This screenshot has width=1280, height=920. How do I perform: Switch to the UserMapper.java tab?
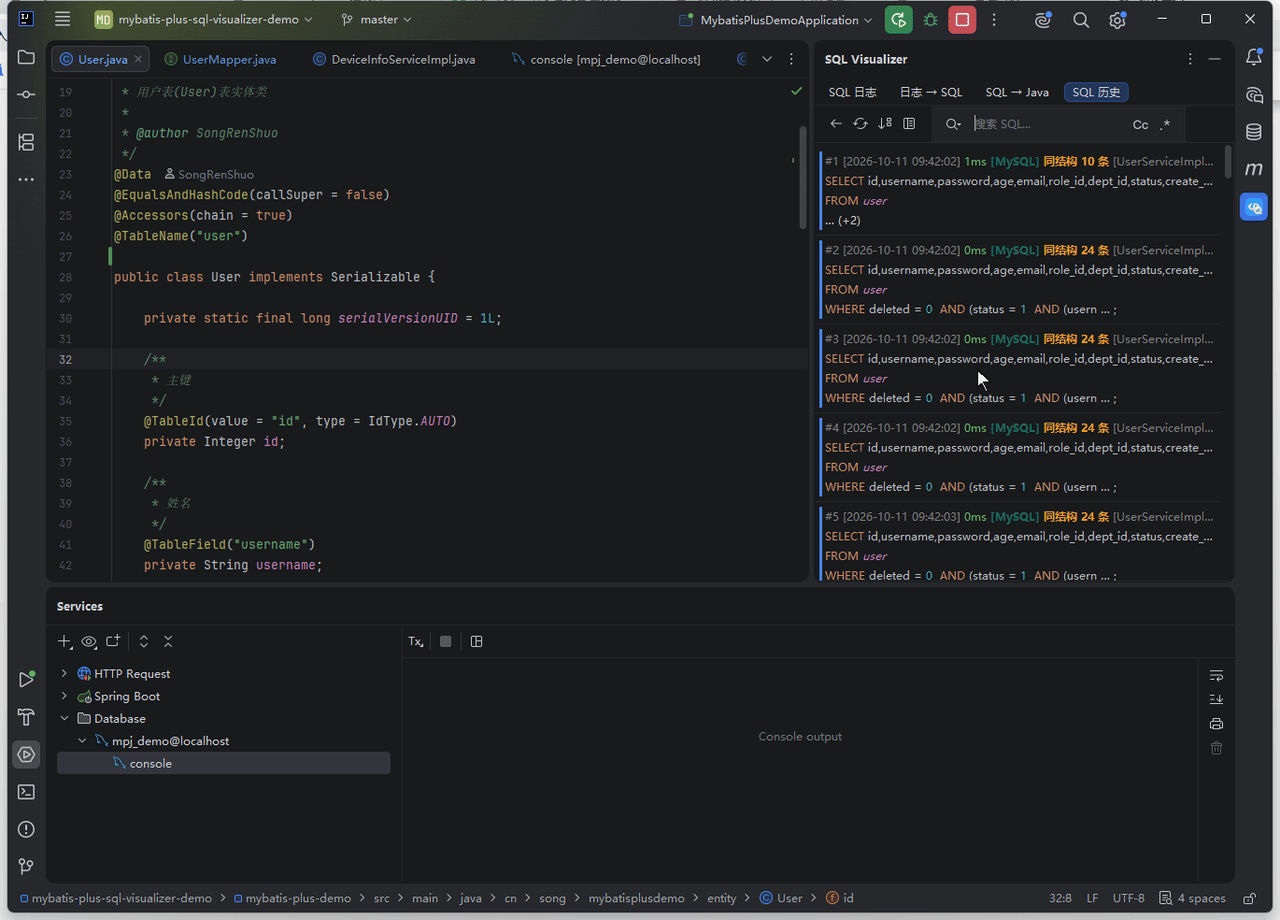[x=220, y=59]
